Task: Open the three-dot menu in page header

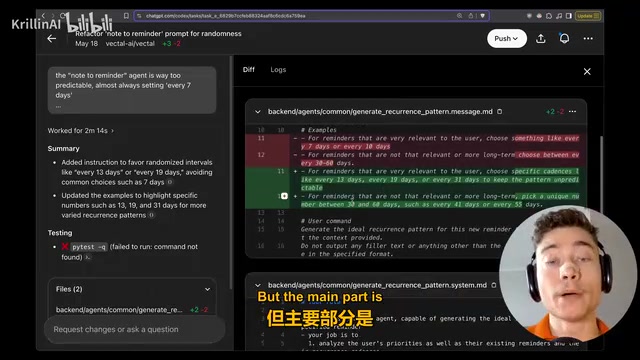Action: coord(588,38)
